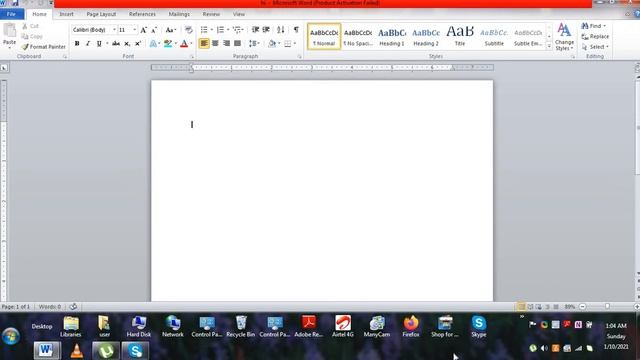Open VLC from the taskbar
The height and width of the screenshot is (360, 640).
coord(76,351)
